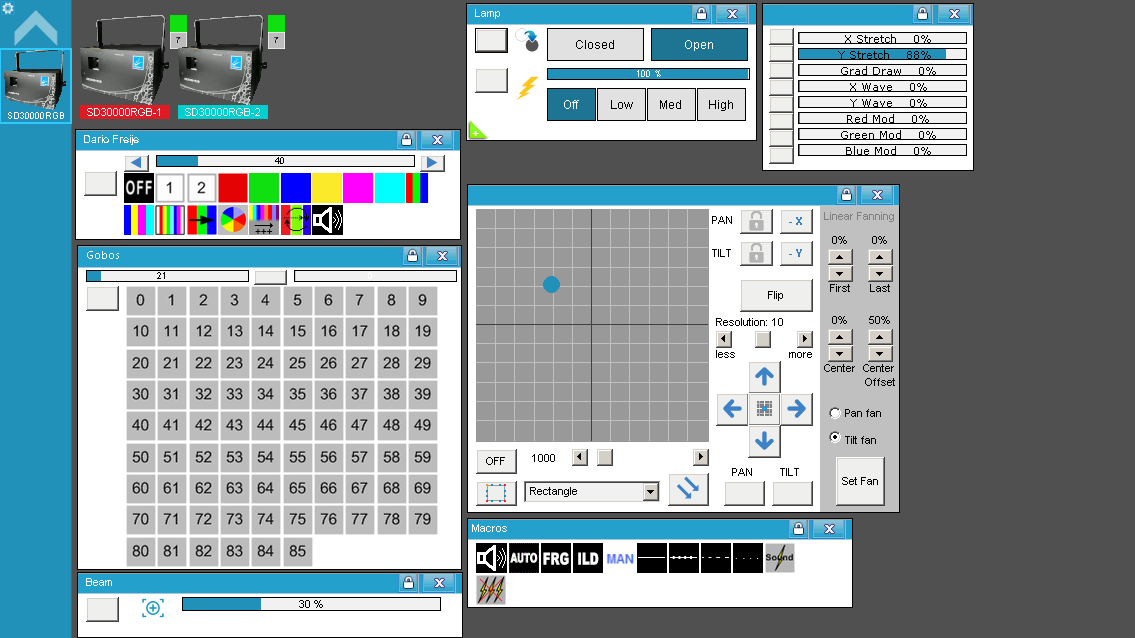Click the Sound lightning macro

click(x=780, y=558)
